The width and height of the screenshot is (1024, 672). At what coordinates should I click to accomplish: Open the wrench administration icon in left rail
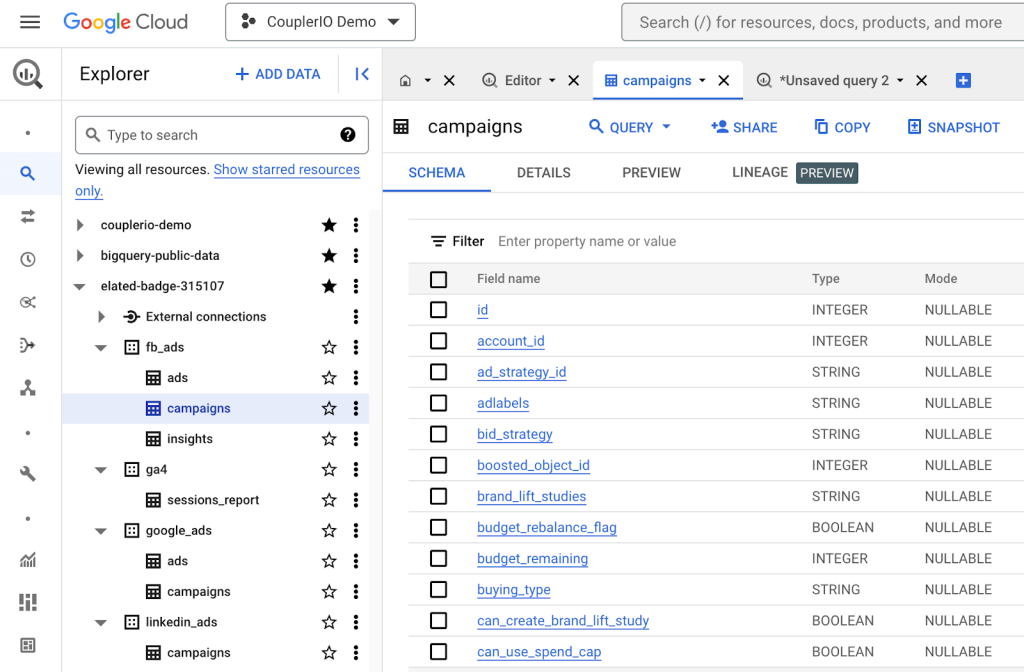(27, 473)
